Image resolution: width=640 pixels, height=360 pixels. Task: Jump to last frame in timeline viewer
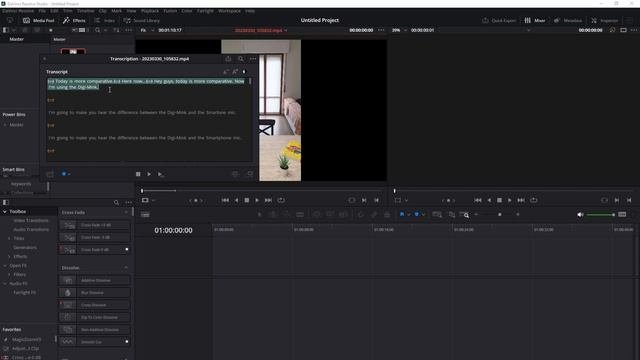coord(521,200)
